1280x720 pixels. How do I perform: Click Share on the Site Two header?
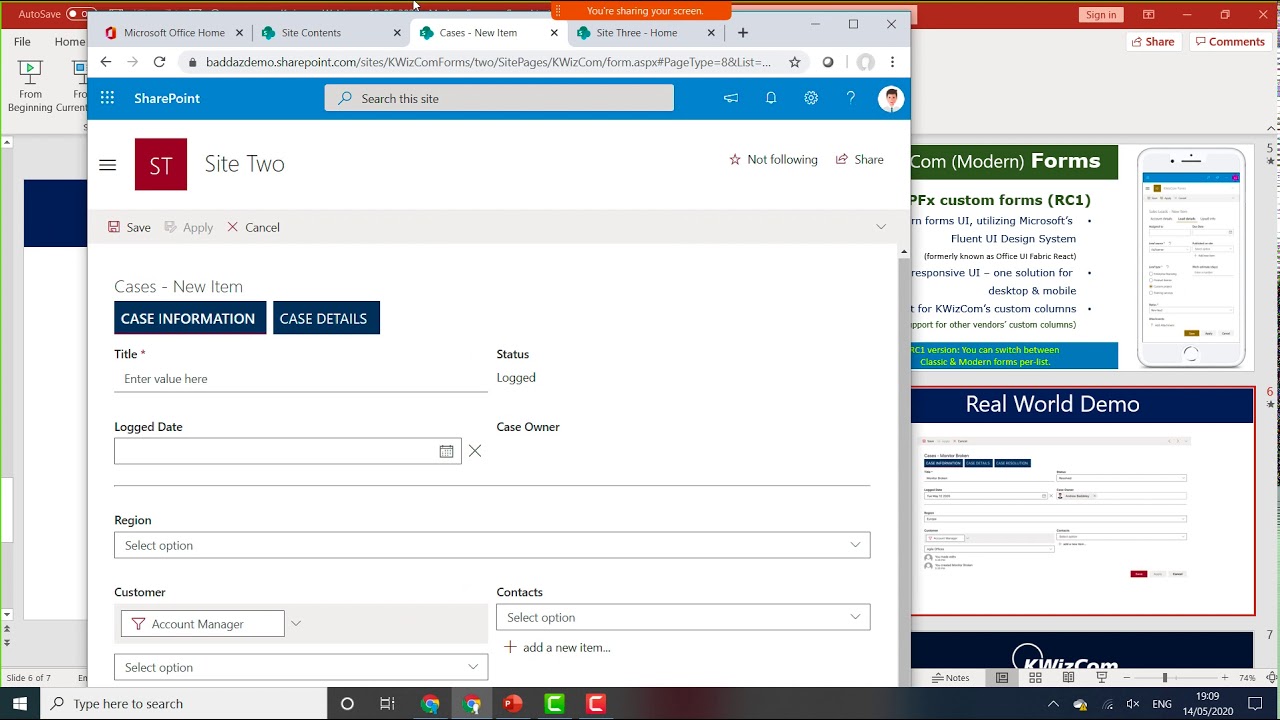(860, 159)
